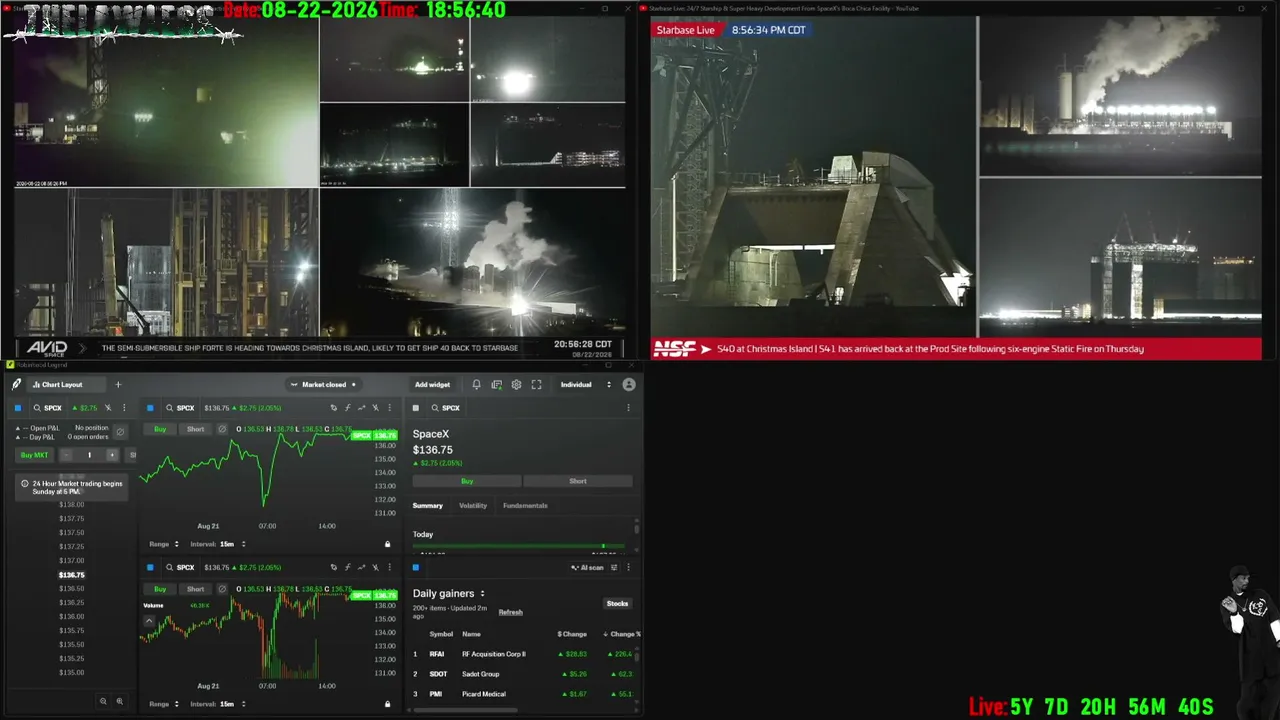The image size is (1280, 720).
Task: Select the drawing tool icon on the bottom chart
Action: click(x=333, y=567)
